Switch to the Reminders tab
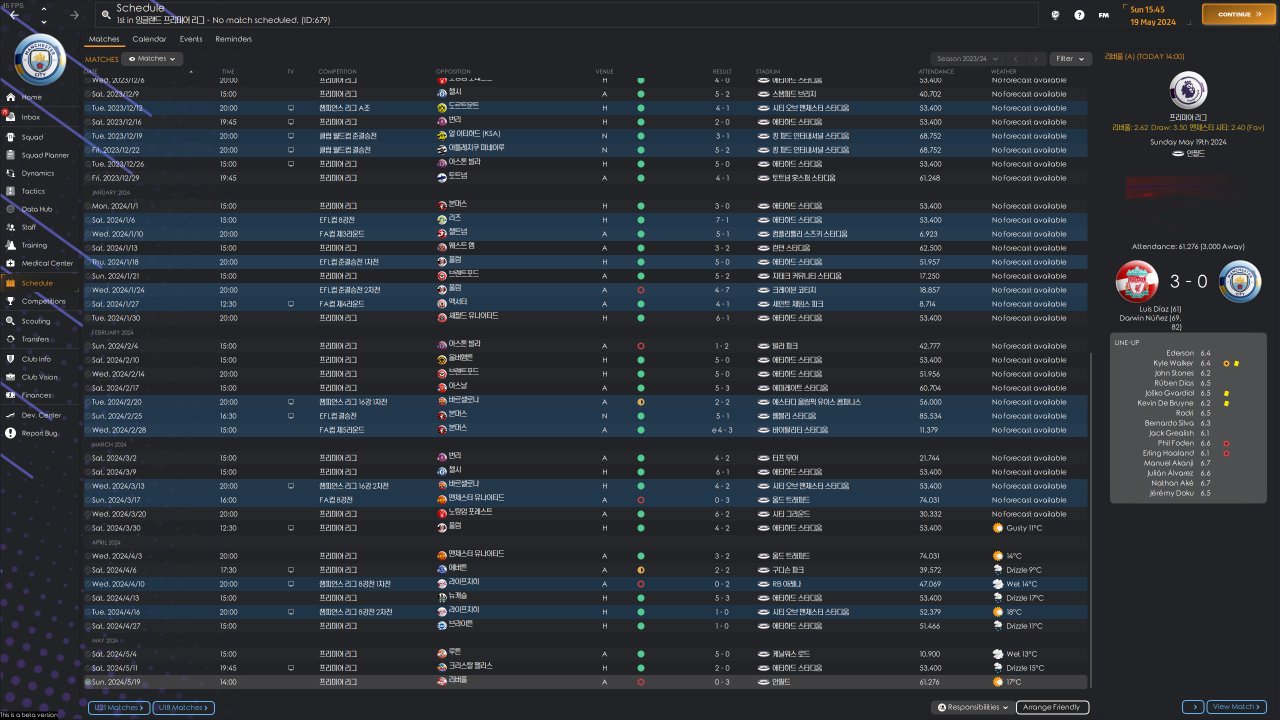Image resolution: width=1280 pixels, height=720 pixels. click(233, 39)
